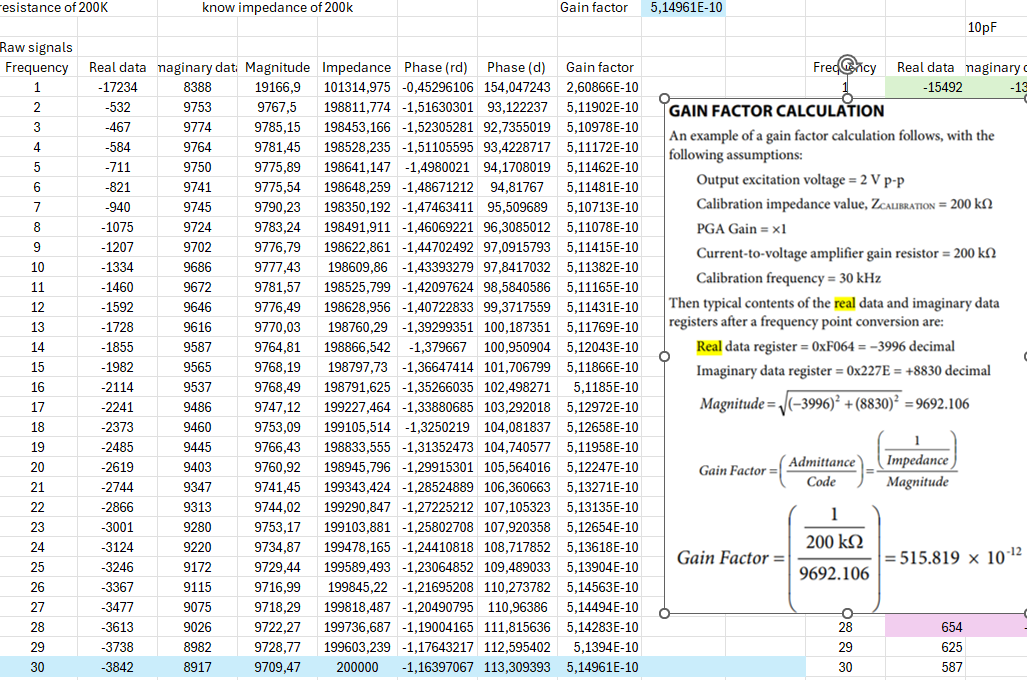Select the real data cell -2744
The width and height of the screenshot is (1027, 680).
118,487
